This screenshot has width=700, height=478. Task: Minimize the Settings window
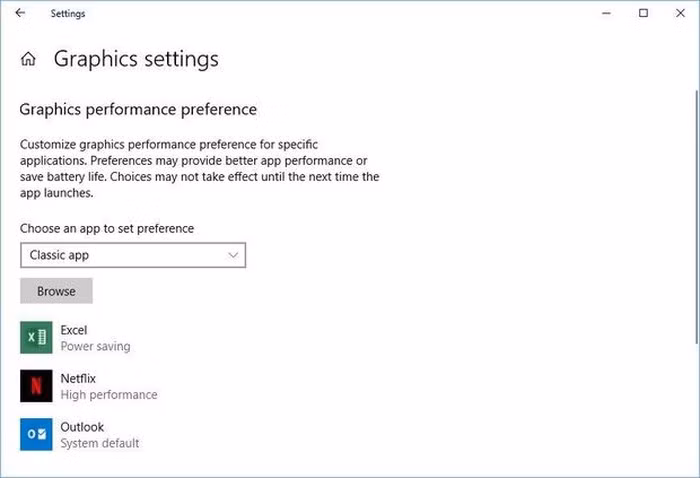pos(606,13)
